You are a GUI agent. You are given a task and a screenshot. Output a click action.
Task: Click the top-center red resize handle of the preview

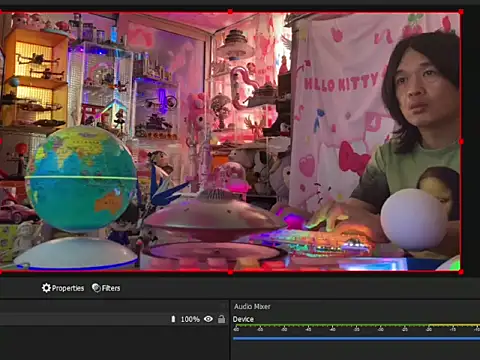(230, 12)
